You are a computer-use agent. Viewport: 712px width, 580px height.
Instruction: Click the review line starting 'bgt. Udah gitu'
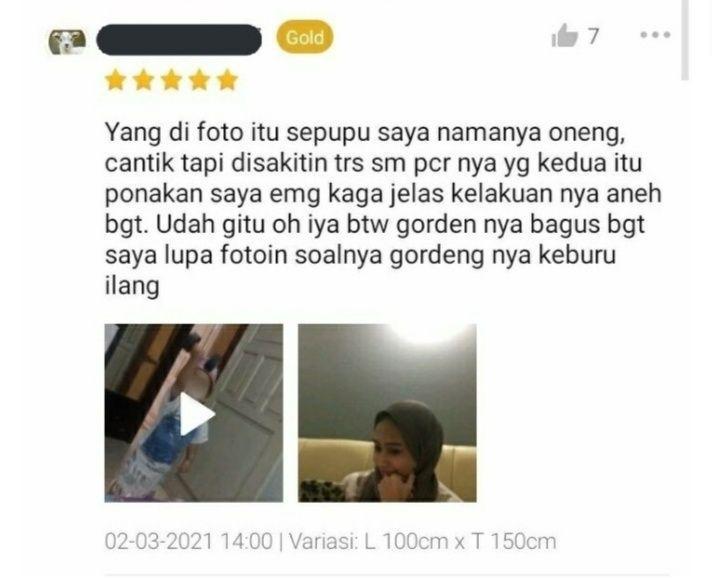pos(375,225)
